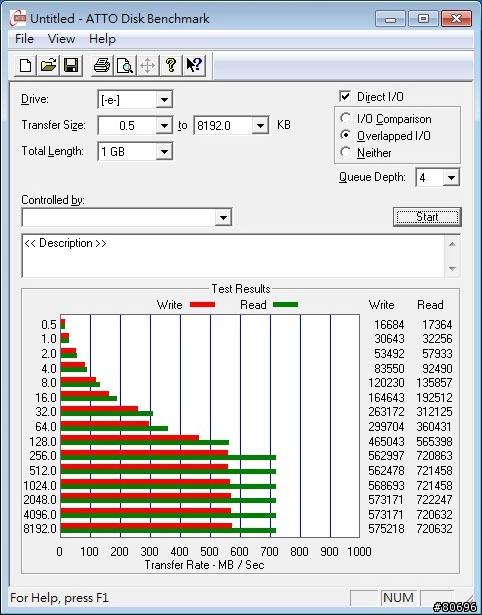Click description scrollbar up arrow
Viewport: 482px width, 615px height.
tap(452, 244)
